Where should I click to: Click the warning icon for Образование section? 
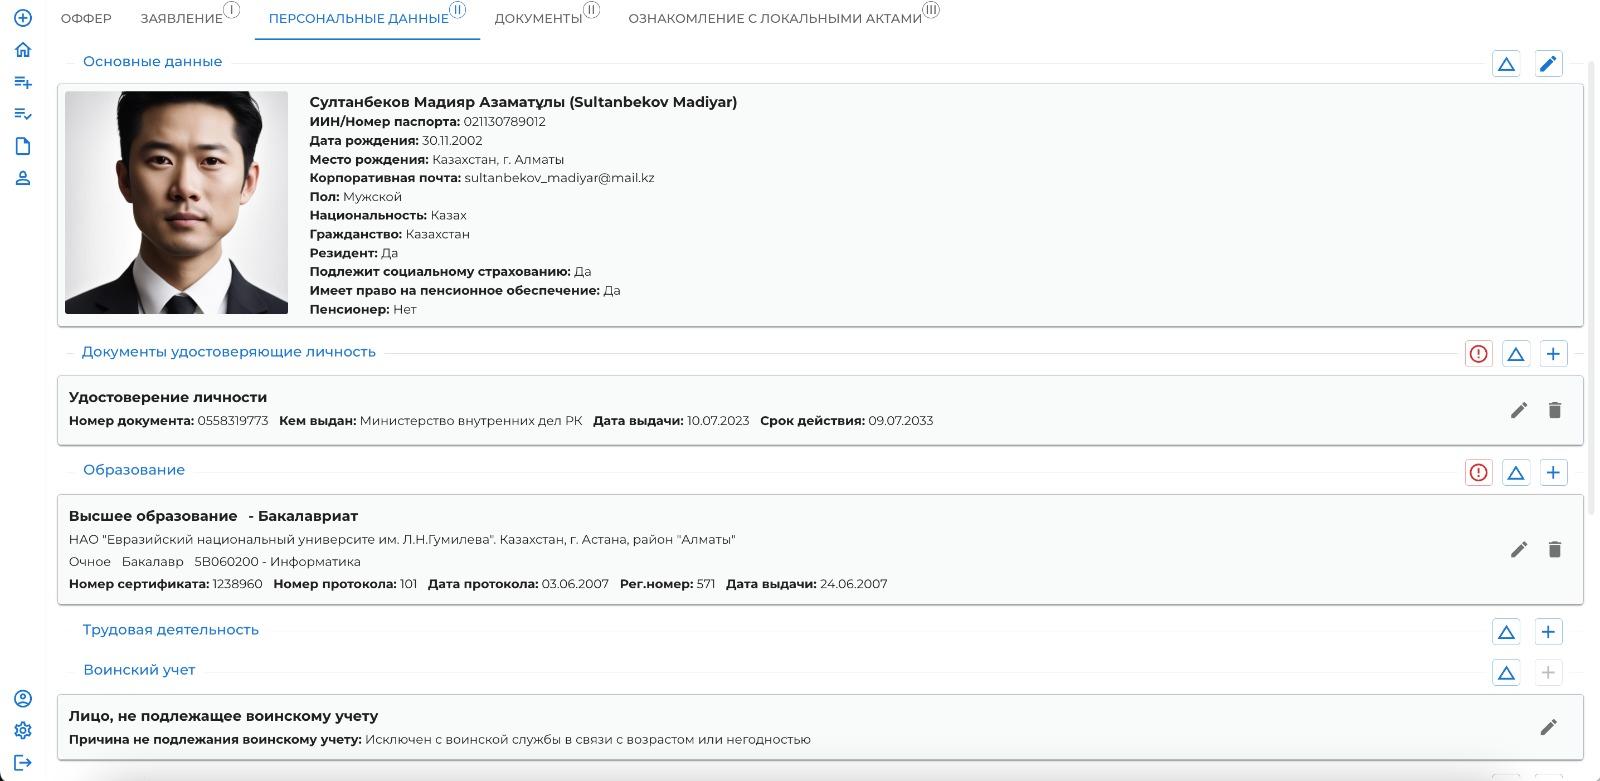(x=1478, y=472)
